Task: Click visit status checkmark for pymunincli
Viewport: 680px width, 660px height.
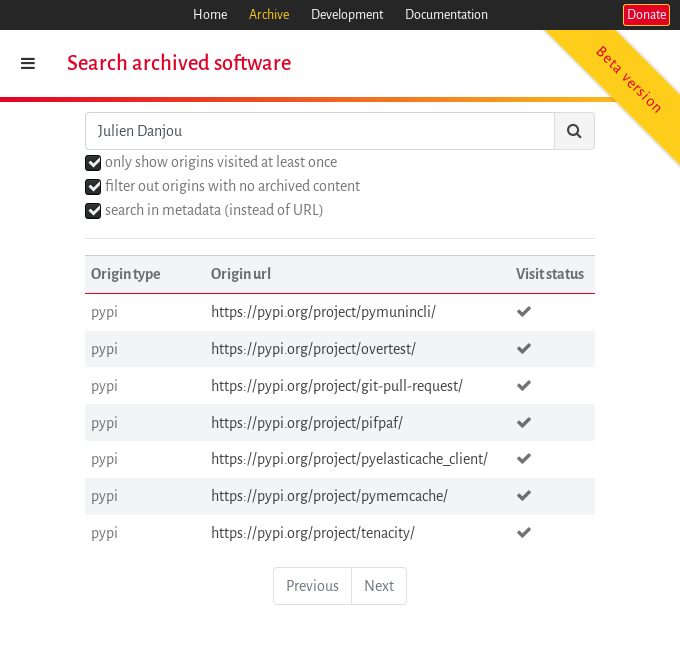Action: tap(523, 312)
